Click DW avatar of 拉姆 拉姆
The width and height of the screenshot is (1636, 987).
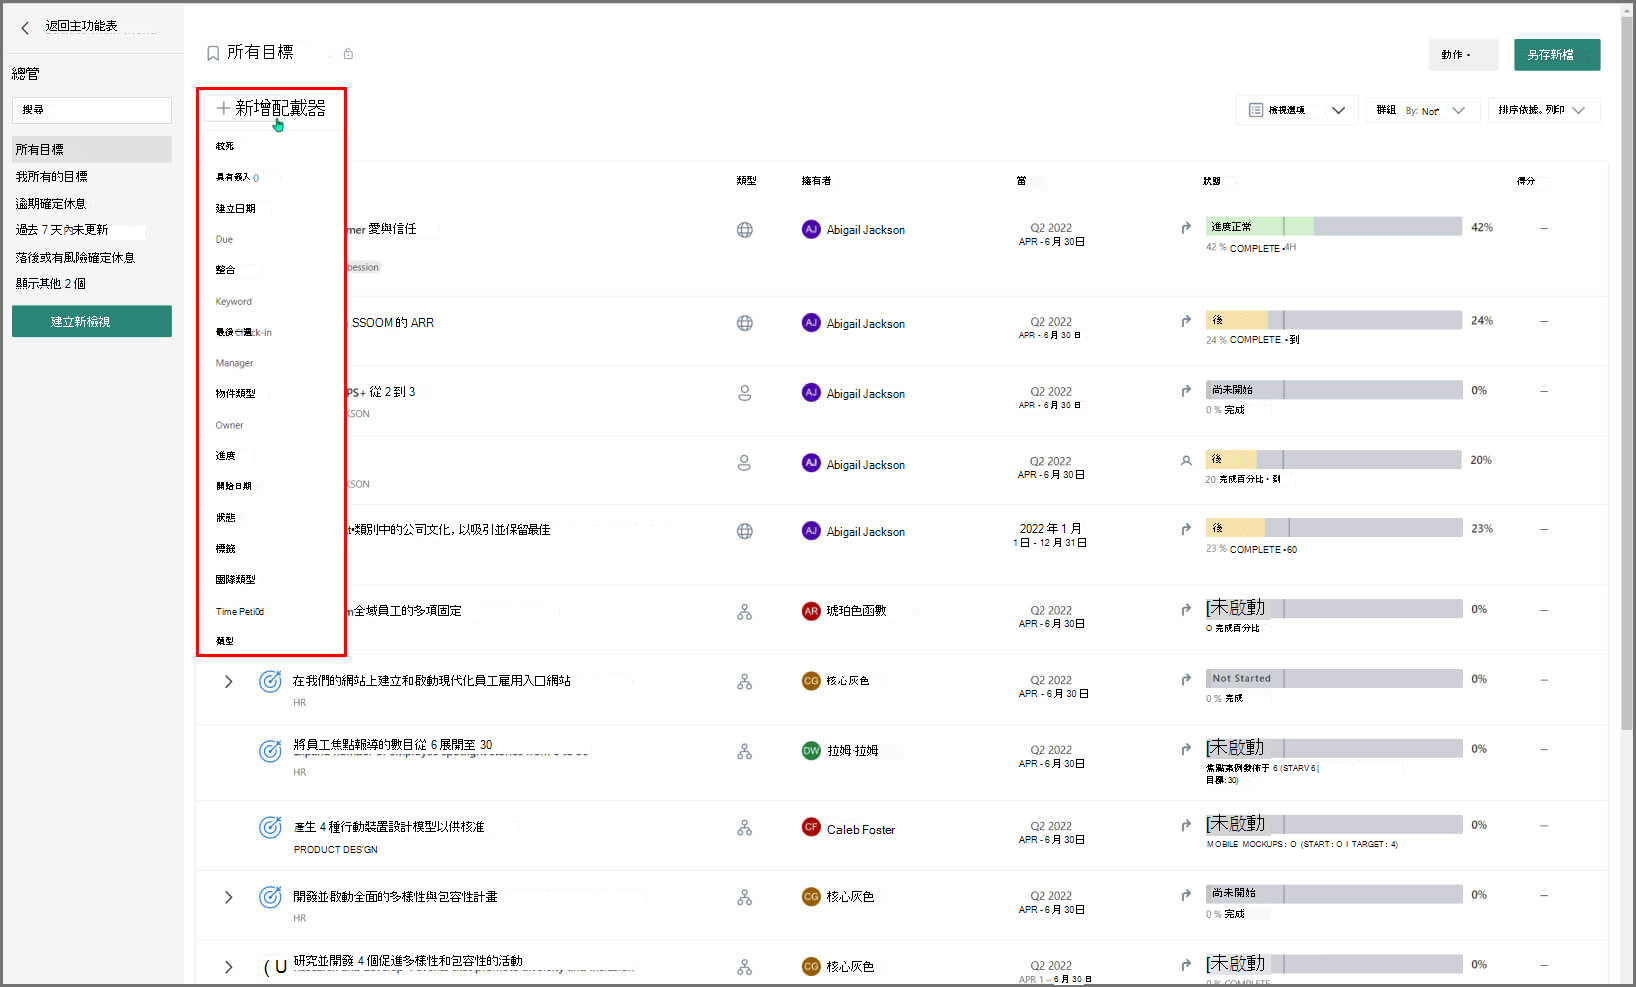pos(811,751)
